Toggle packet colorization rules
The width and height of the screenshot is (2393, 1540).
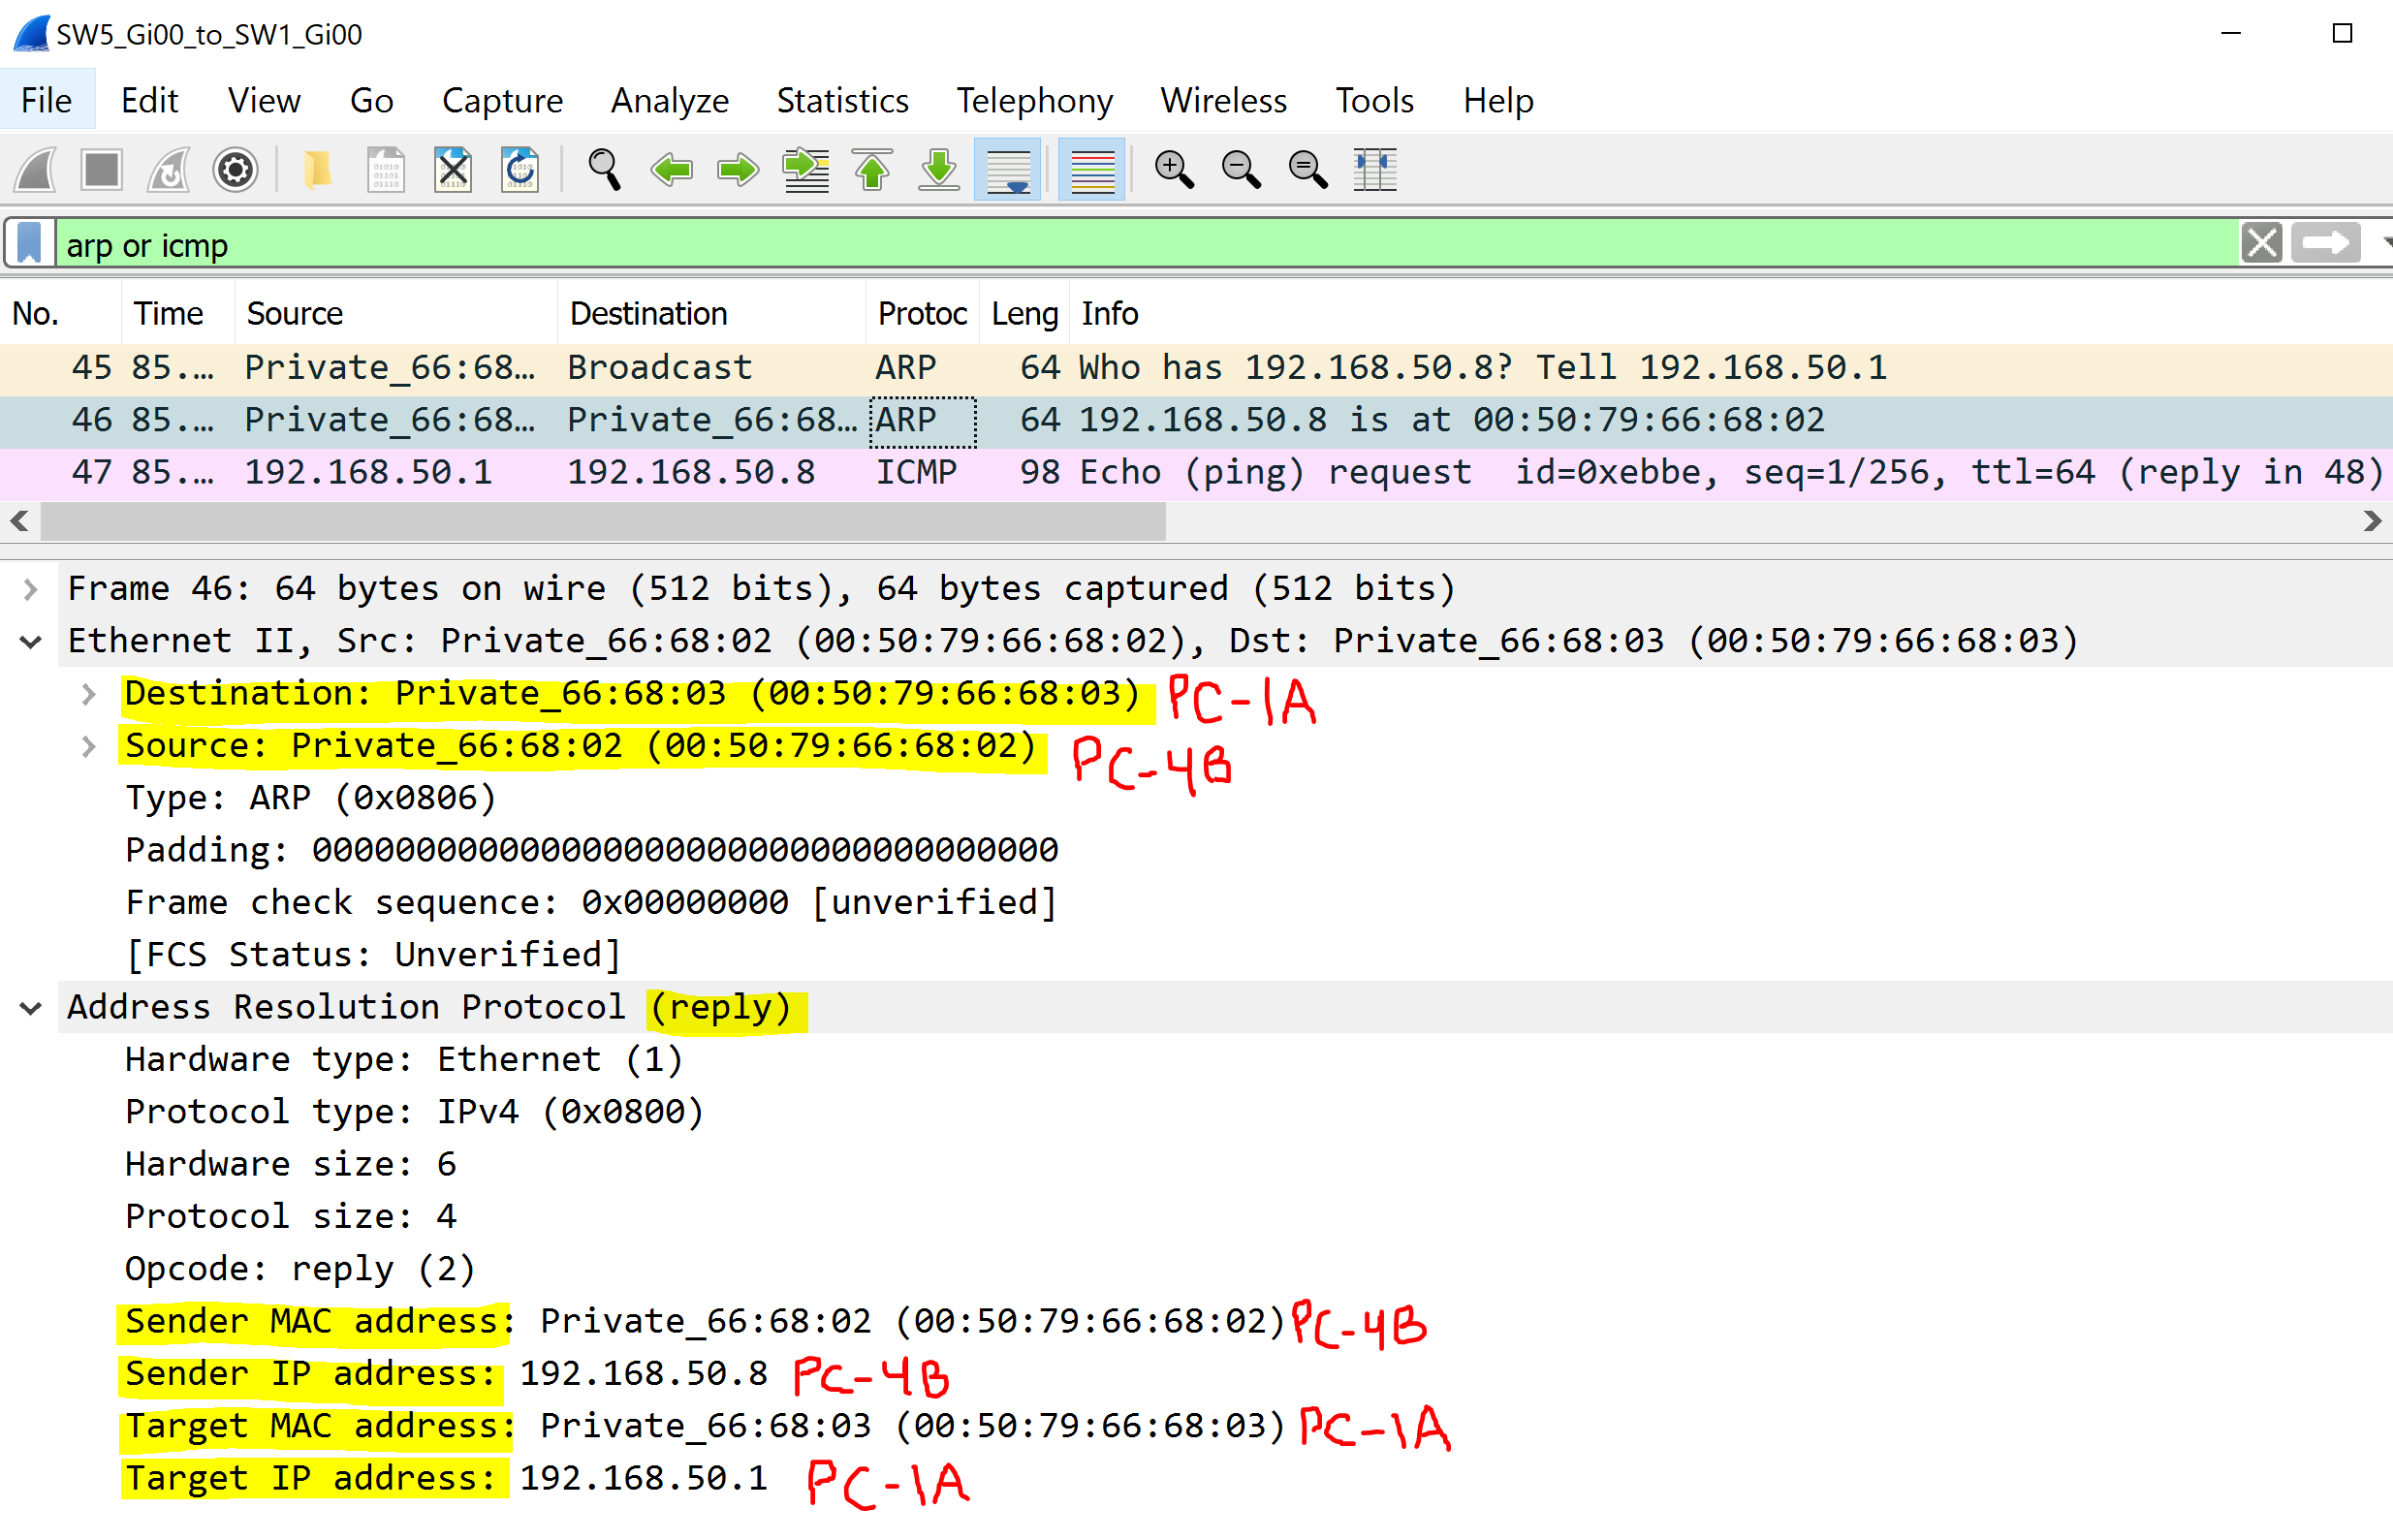pos(1091,170)
